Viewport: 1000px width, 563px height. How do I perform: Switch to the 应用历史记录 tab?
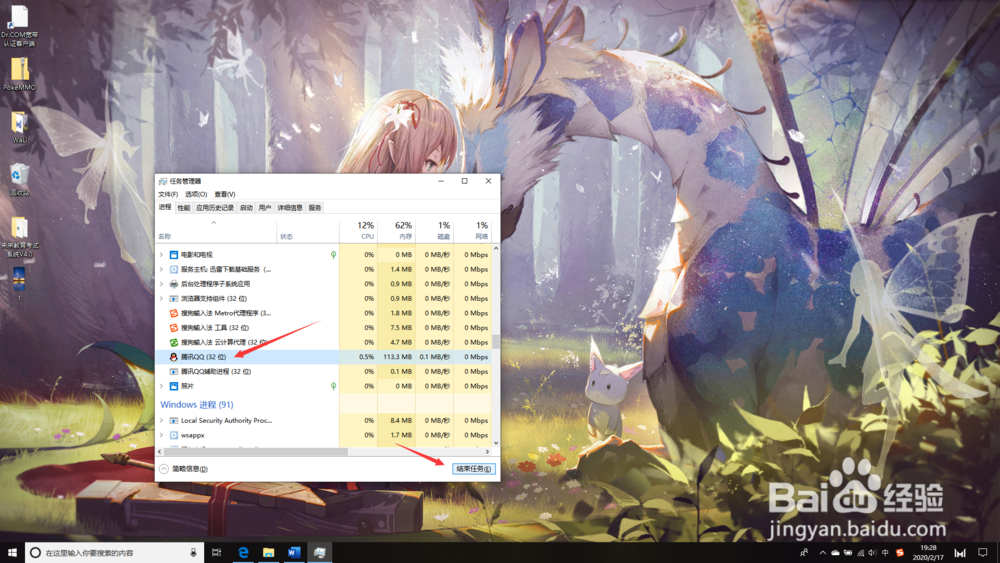[215, 208]
